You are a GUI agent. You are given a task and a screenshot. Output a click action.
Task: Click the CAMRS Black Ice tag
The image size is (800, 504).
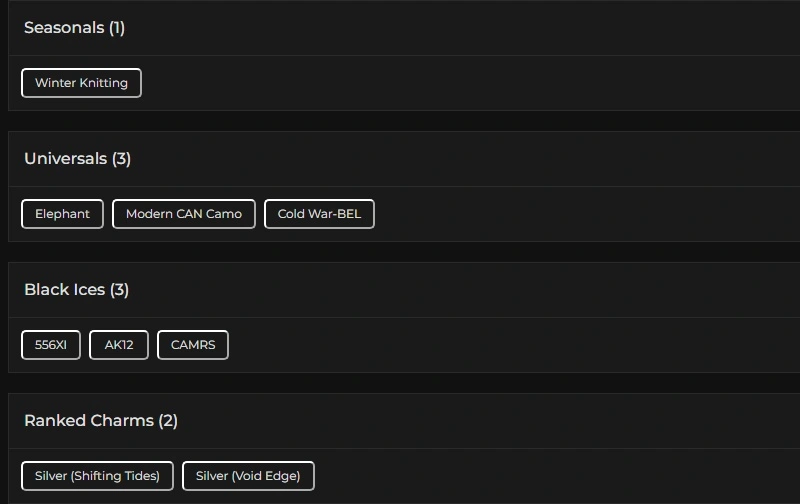tap(193, 345)
